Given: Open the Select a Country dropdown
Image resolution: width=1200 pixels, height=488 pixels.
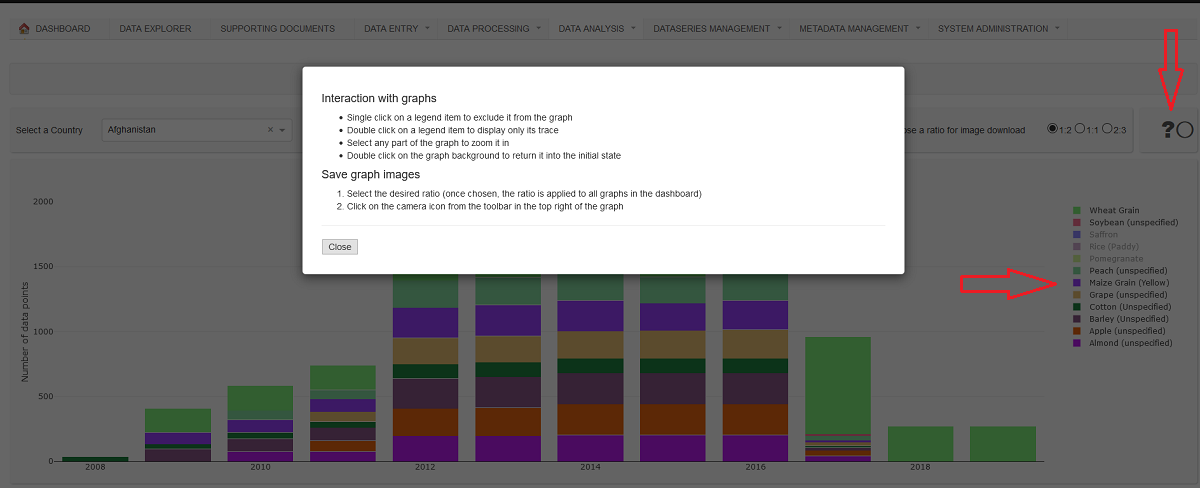Looking at the screenshot, I should pos(283,130).
